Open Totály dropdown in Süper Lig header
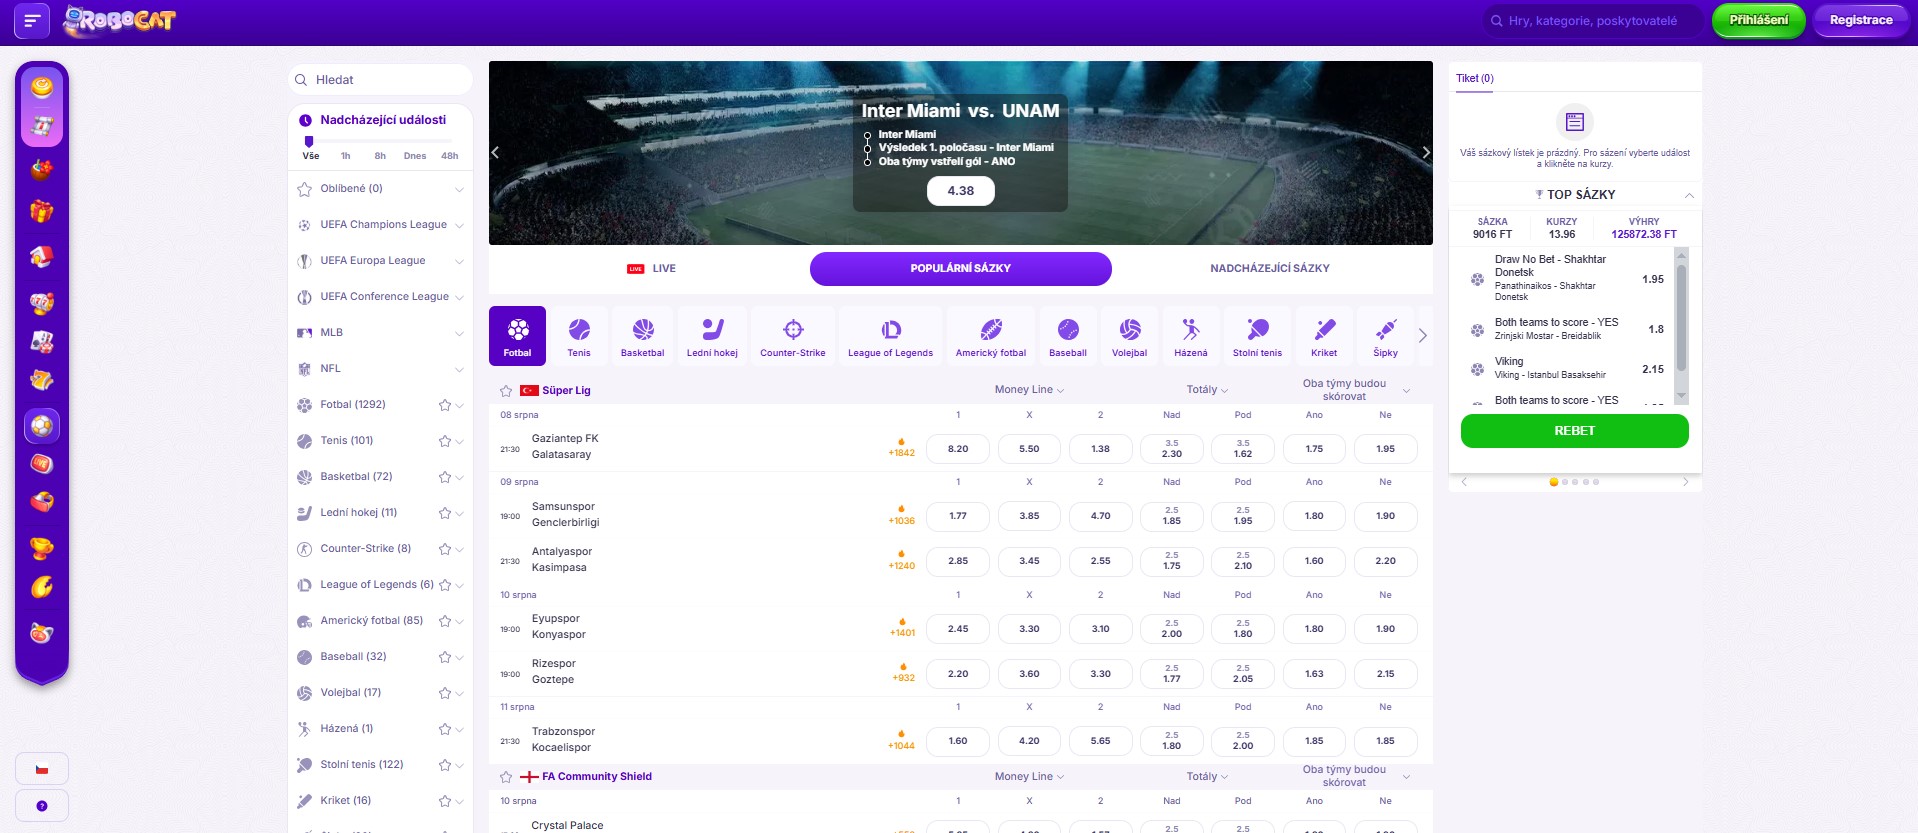Image resolution: width=1918 pixels, height=833 pixels. click(1207, 390)
